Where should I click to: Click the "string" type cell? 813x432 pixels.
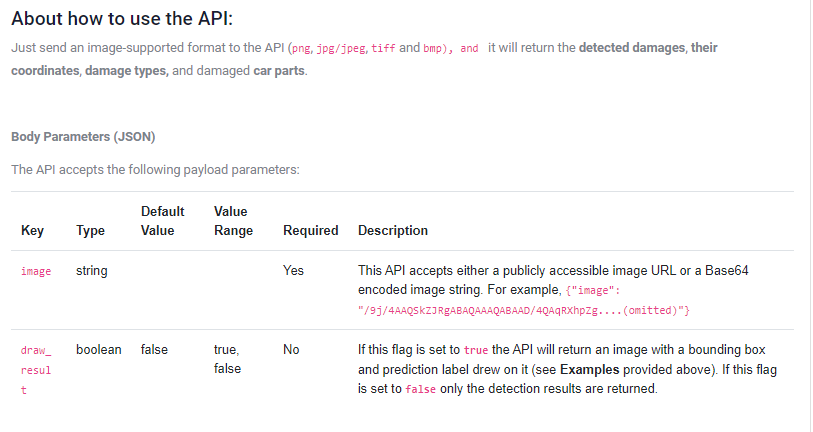[92, 270]
